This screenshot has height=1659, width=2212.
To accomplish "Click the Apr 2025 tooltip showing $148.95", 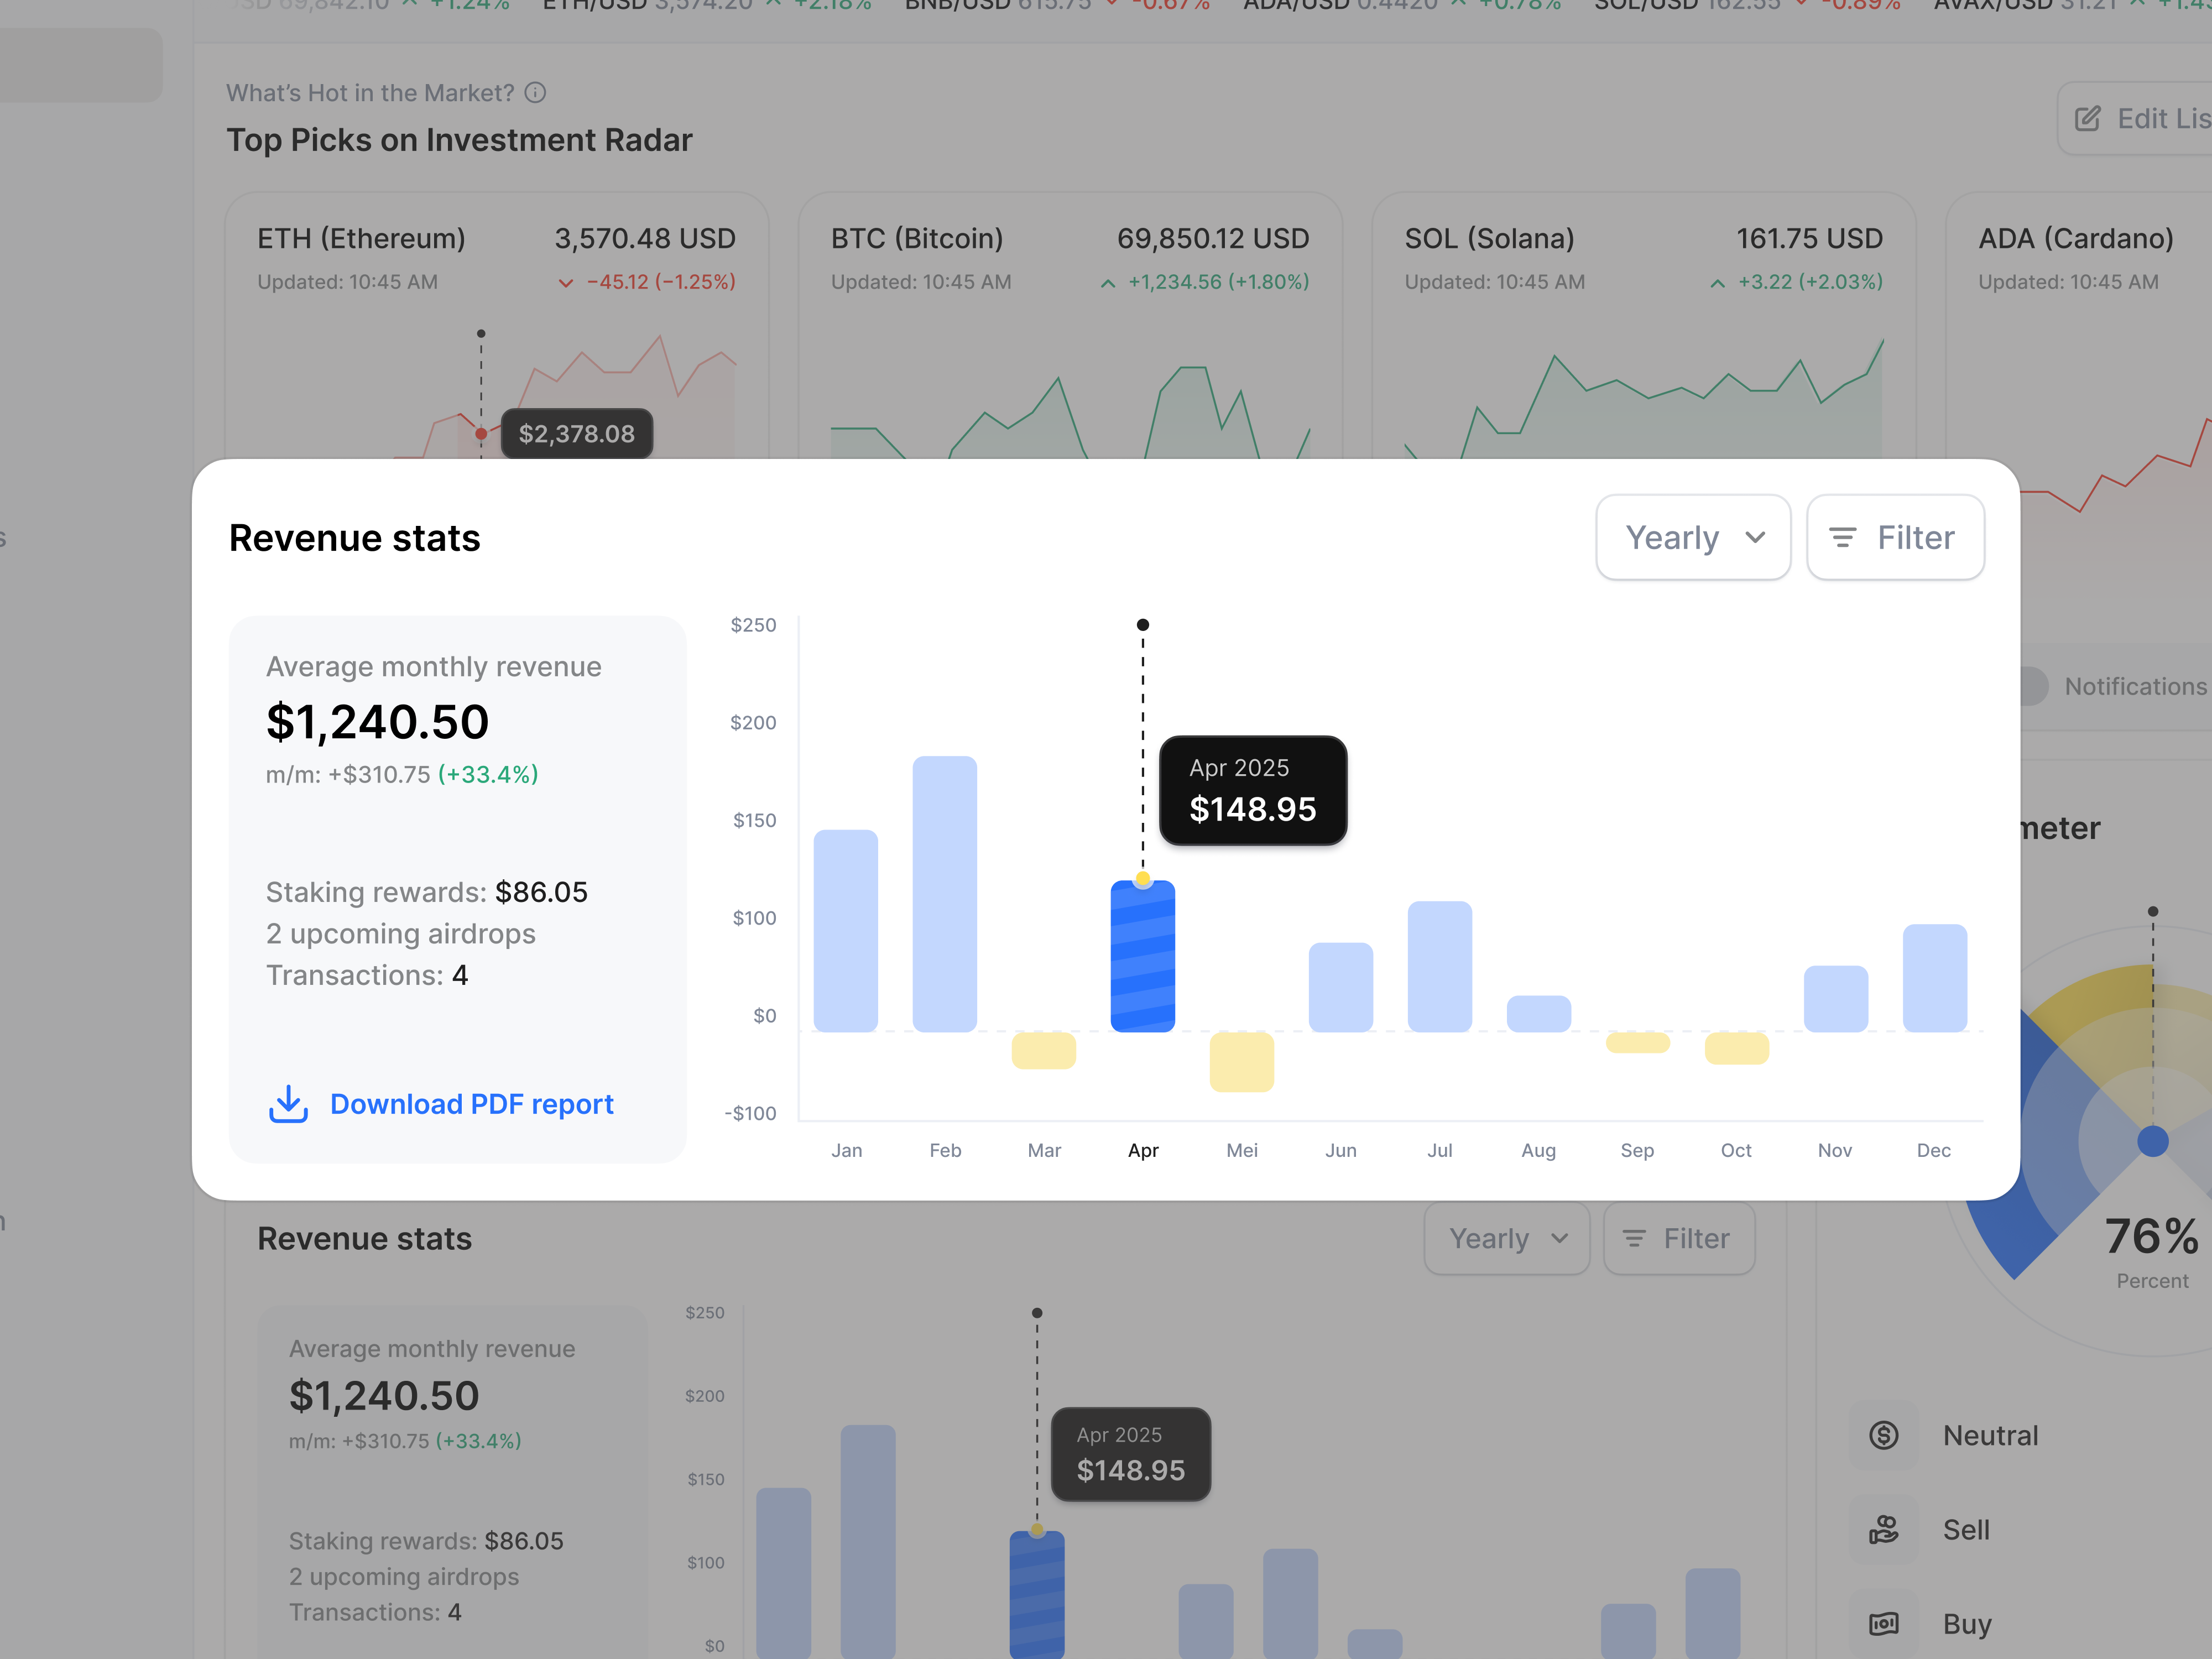I will click(x=1252, y=791).
